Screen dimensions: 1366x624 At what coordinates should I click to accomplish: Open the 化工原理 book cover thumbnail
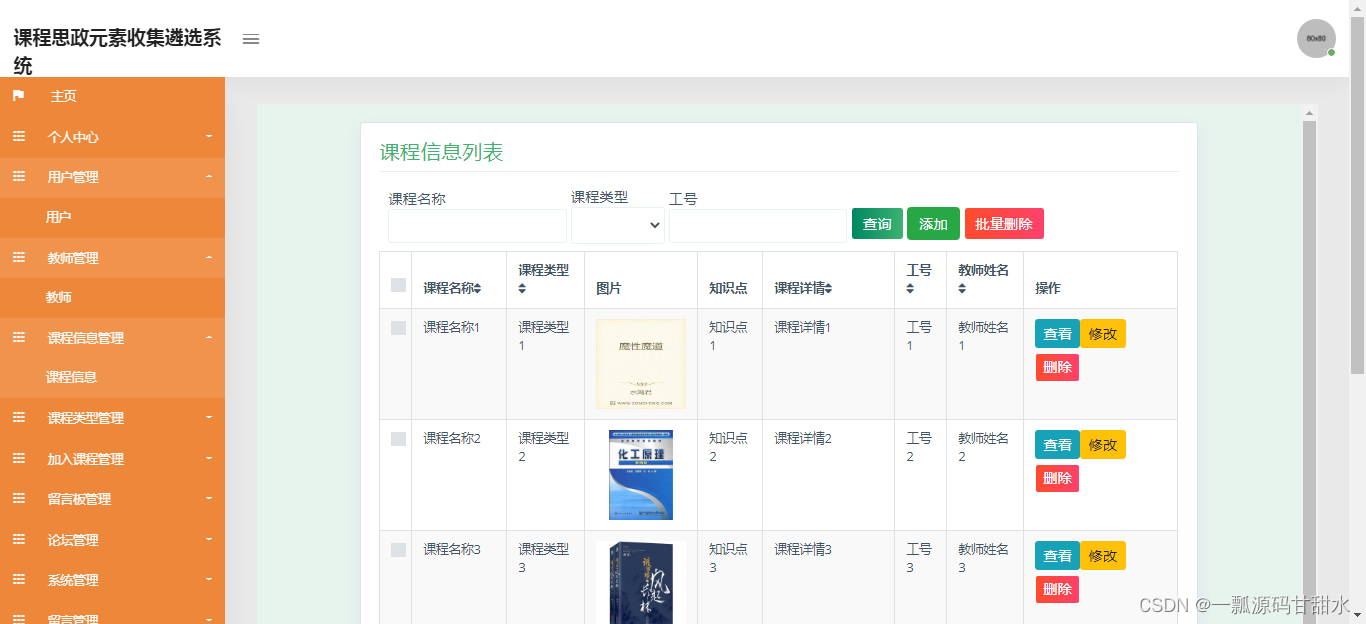pos(640,474)
